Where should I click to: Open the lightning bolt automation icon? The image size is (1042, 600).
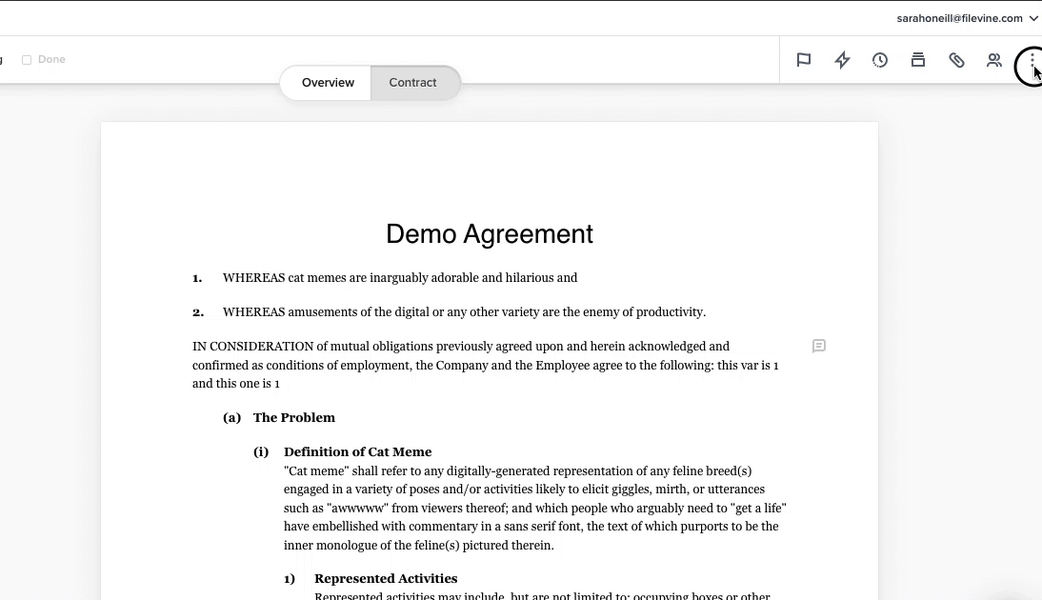point(842,60)
